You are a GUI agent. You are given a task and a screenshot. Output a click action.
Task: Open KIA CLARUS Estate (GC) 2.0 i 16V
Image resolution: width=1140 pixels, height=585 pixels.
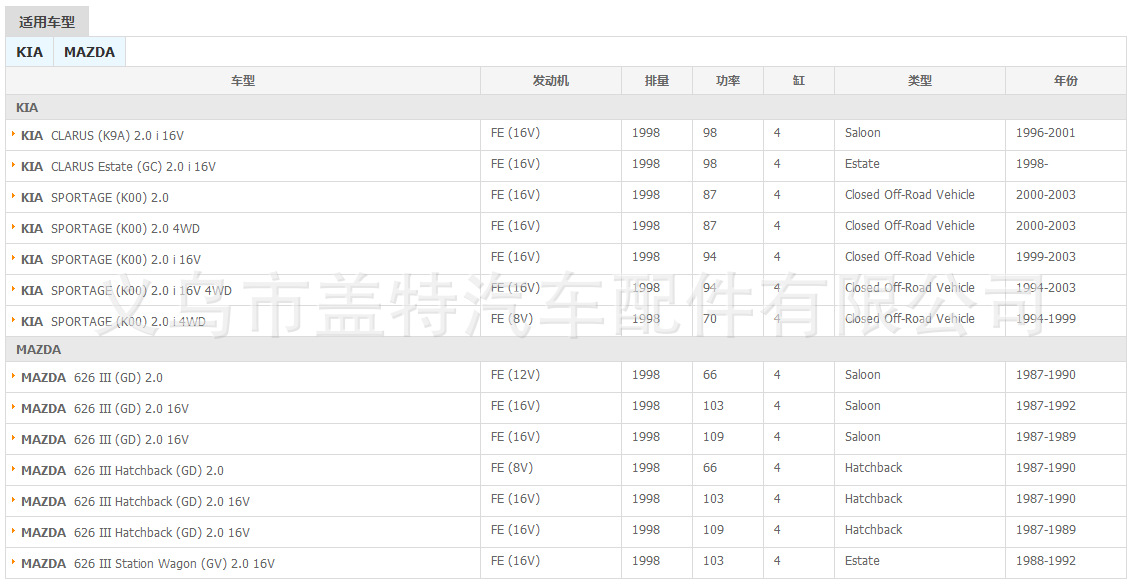[119, 167]
